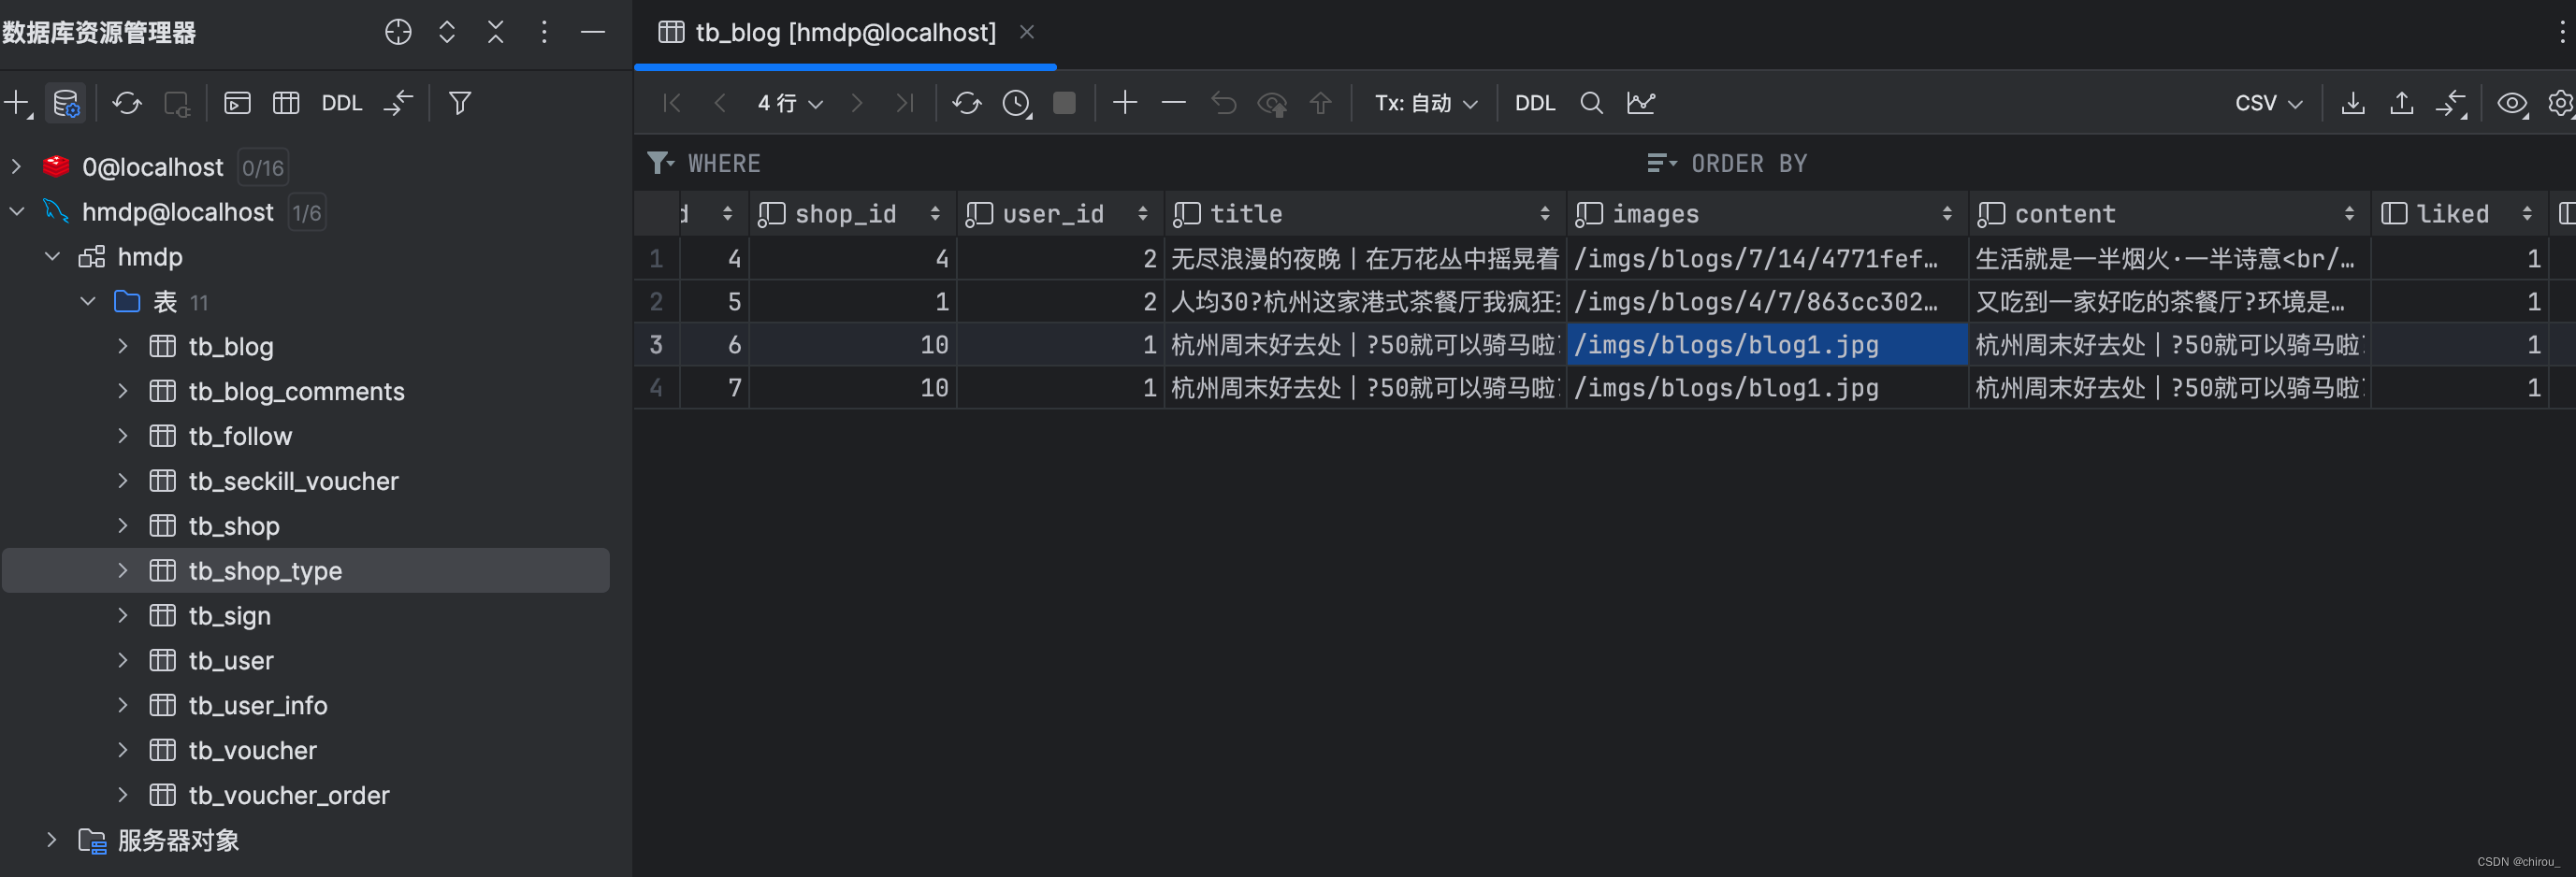Open the explorer filter funnel
This screenshot has width=2576, height=877.
point(460,103)
